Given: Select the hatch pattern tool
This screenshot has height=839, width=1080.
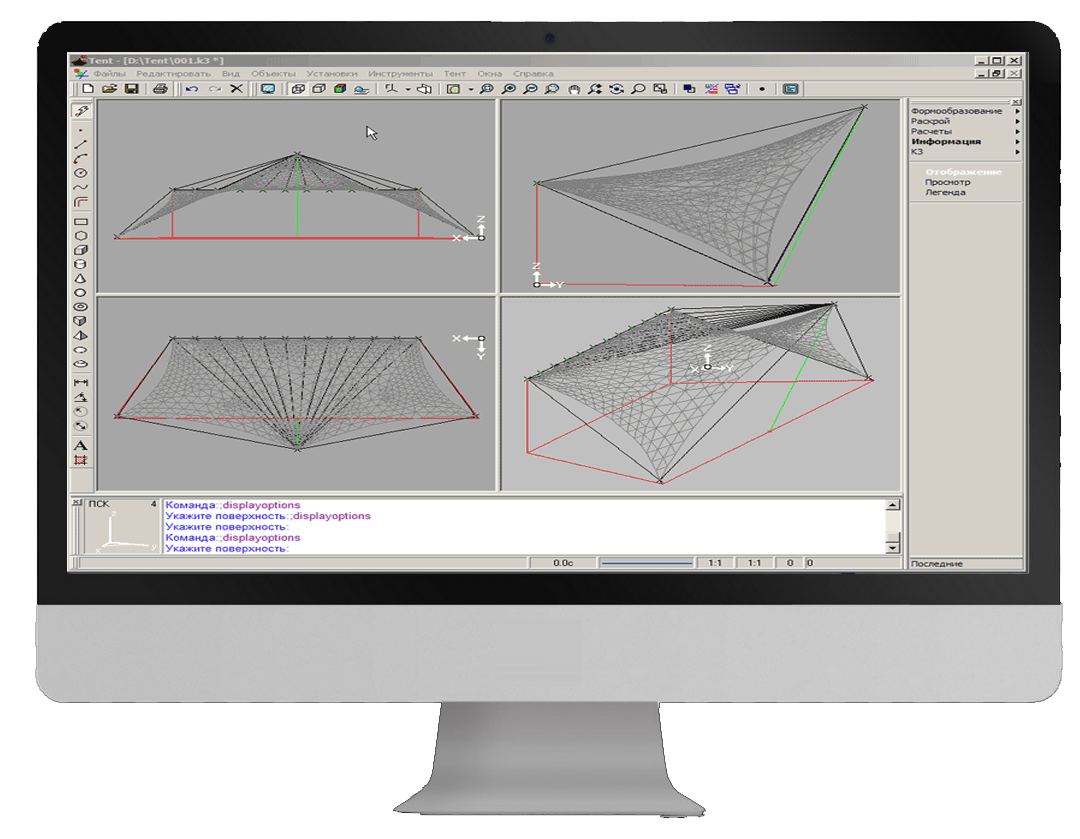Looking at the screenshot, I should (x=81, y=460).
